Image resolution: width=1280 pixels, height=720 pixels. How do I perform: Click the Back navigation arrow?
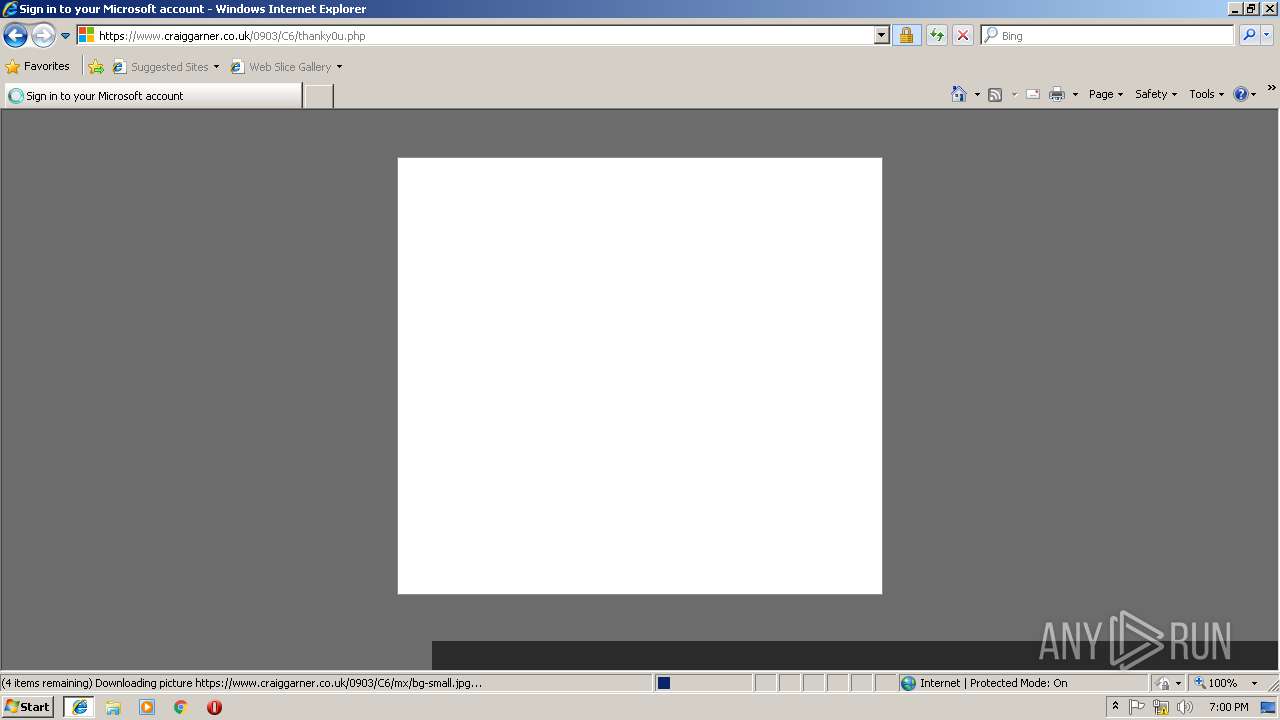pos(15,36)
